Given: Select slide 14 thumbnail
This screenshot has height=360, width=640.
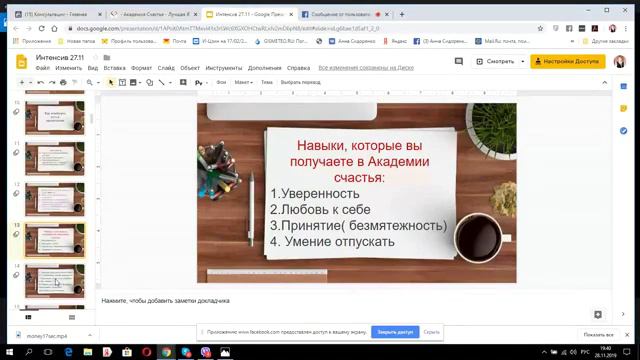Looking at the screenshot, I should point(55,281).
